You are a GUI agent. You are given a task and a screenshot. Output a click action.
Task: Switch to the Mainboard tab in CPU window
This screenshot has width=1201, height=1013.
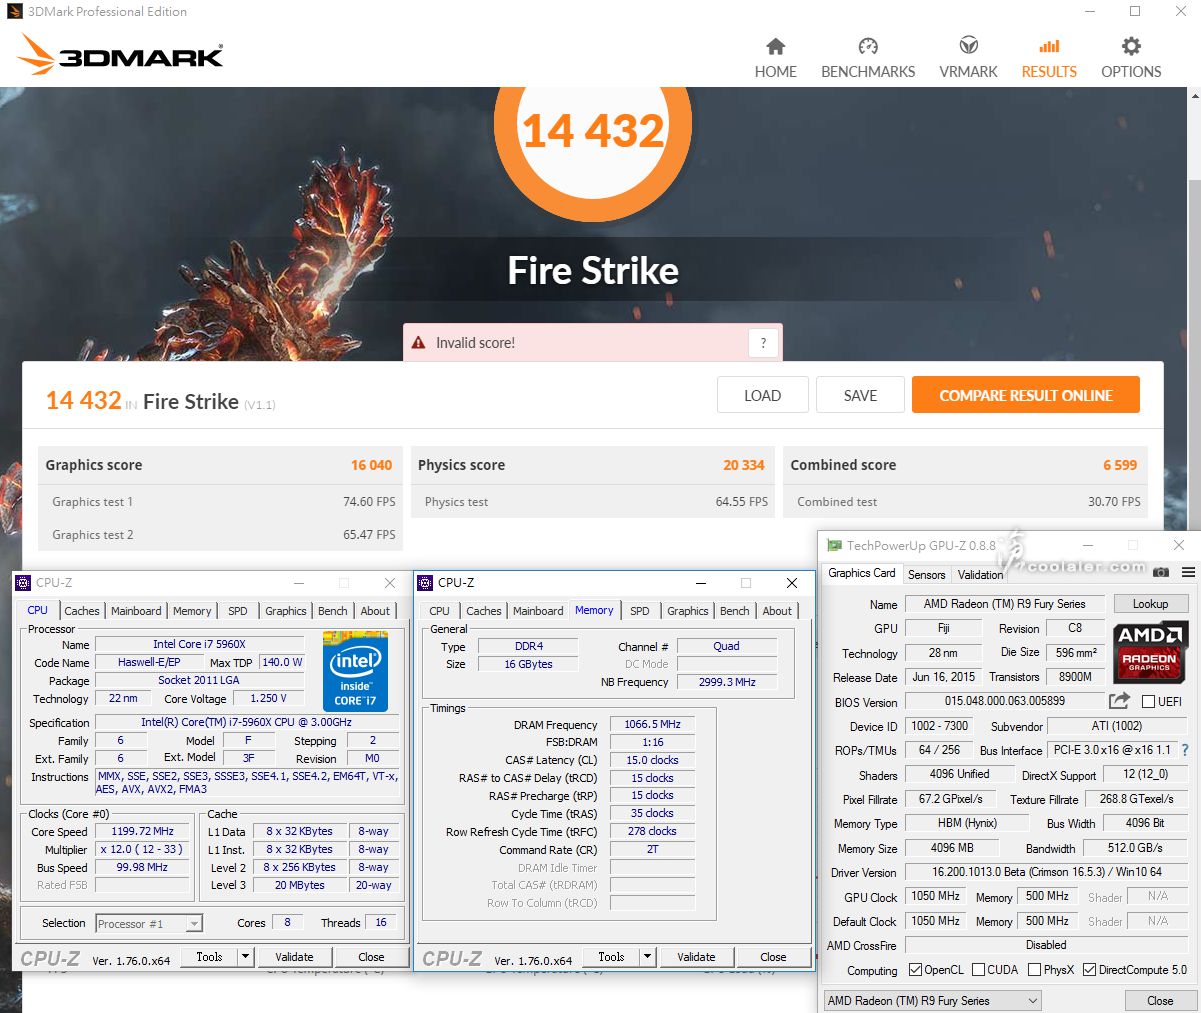(136, 611)
